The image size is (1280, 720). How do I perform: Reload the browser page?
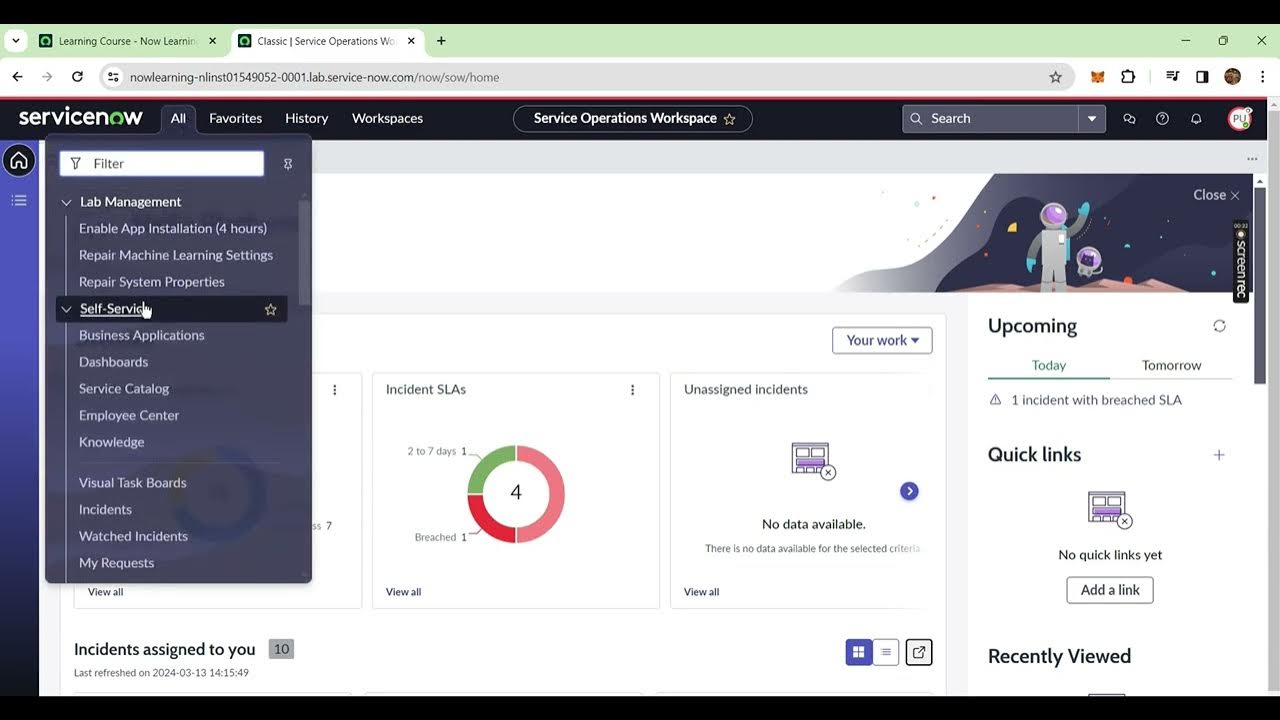point(77,77)
